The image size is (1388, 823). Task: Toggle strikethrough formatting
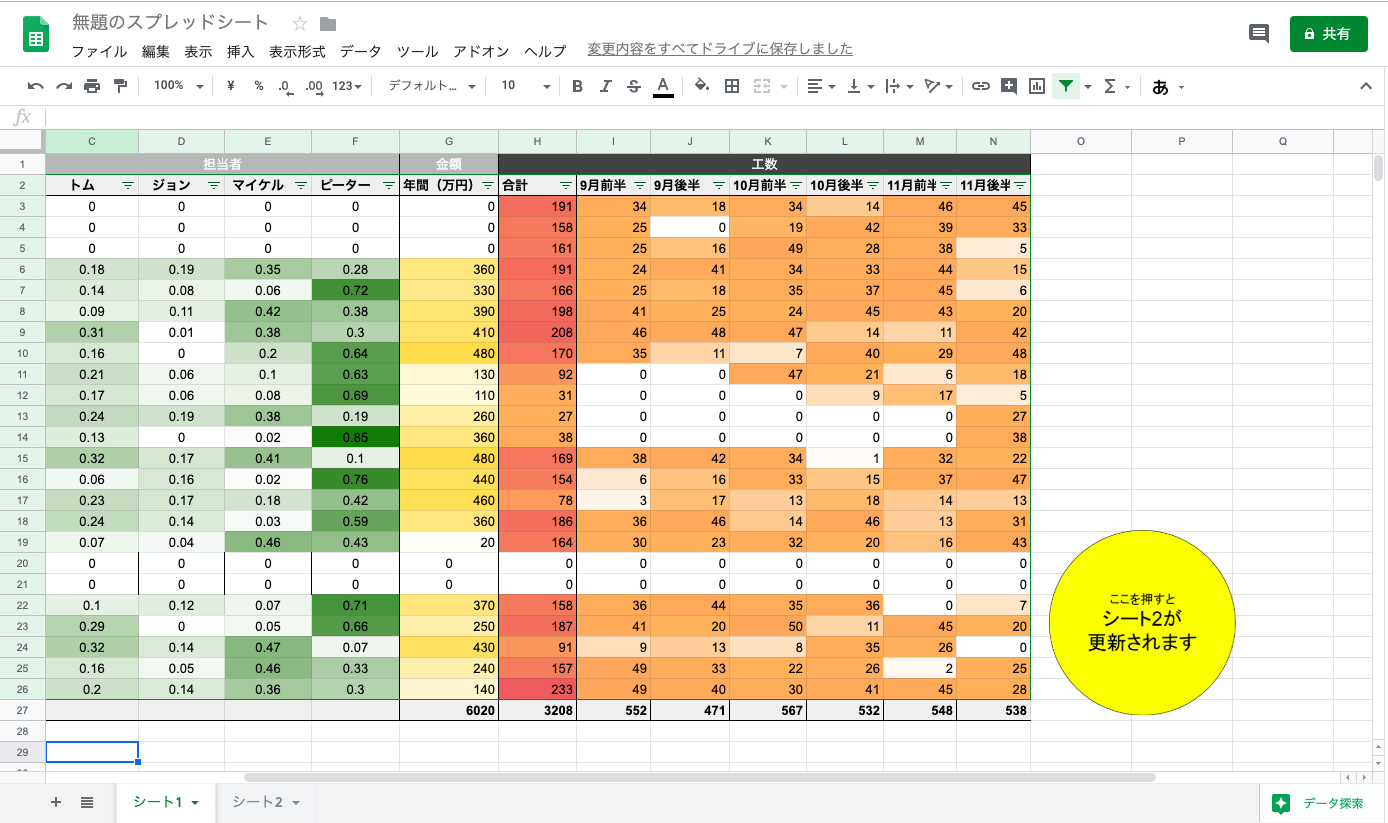pos(633,86)
